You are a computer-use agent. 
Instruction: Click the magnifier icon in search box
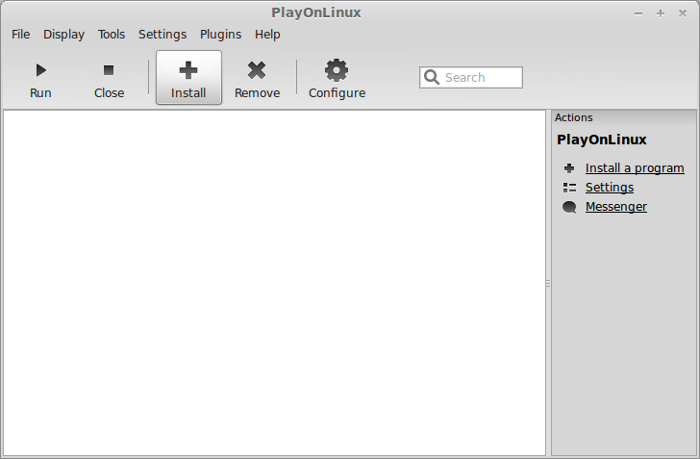431,77
